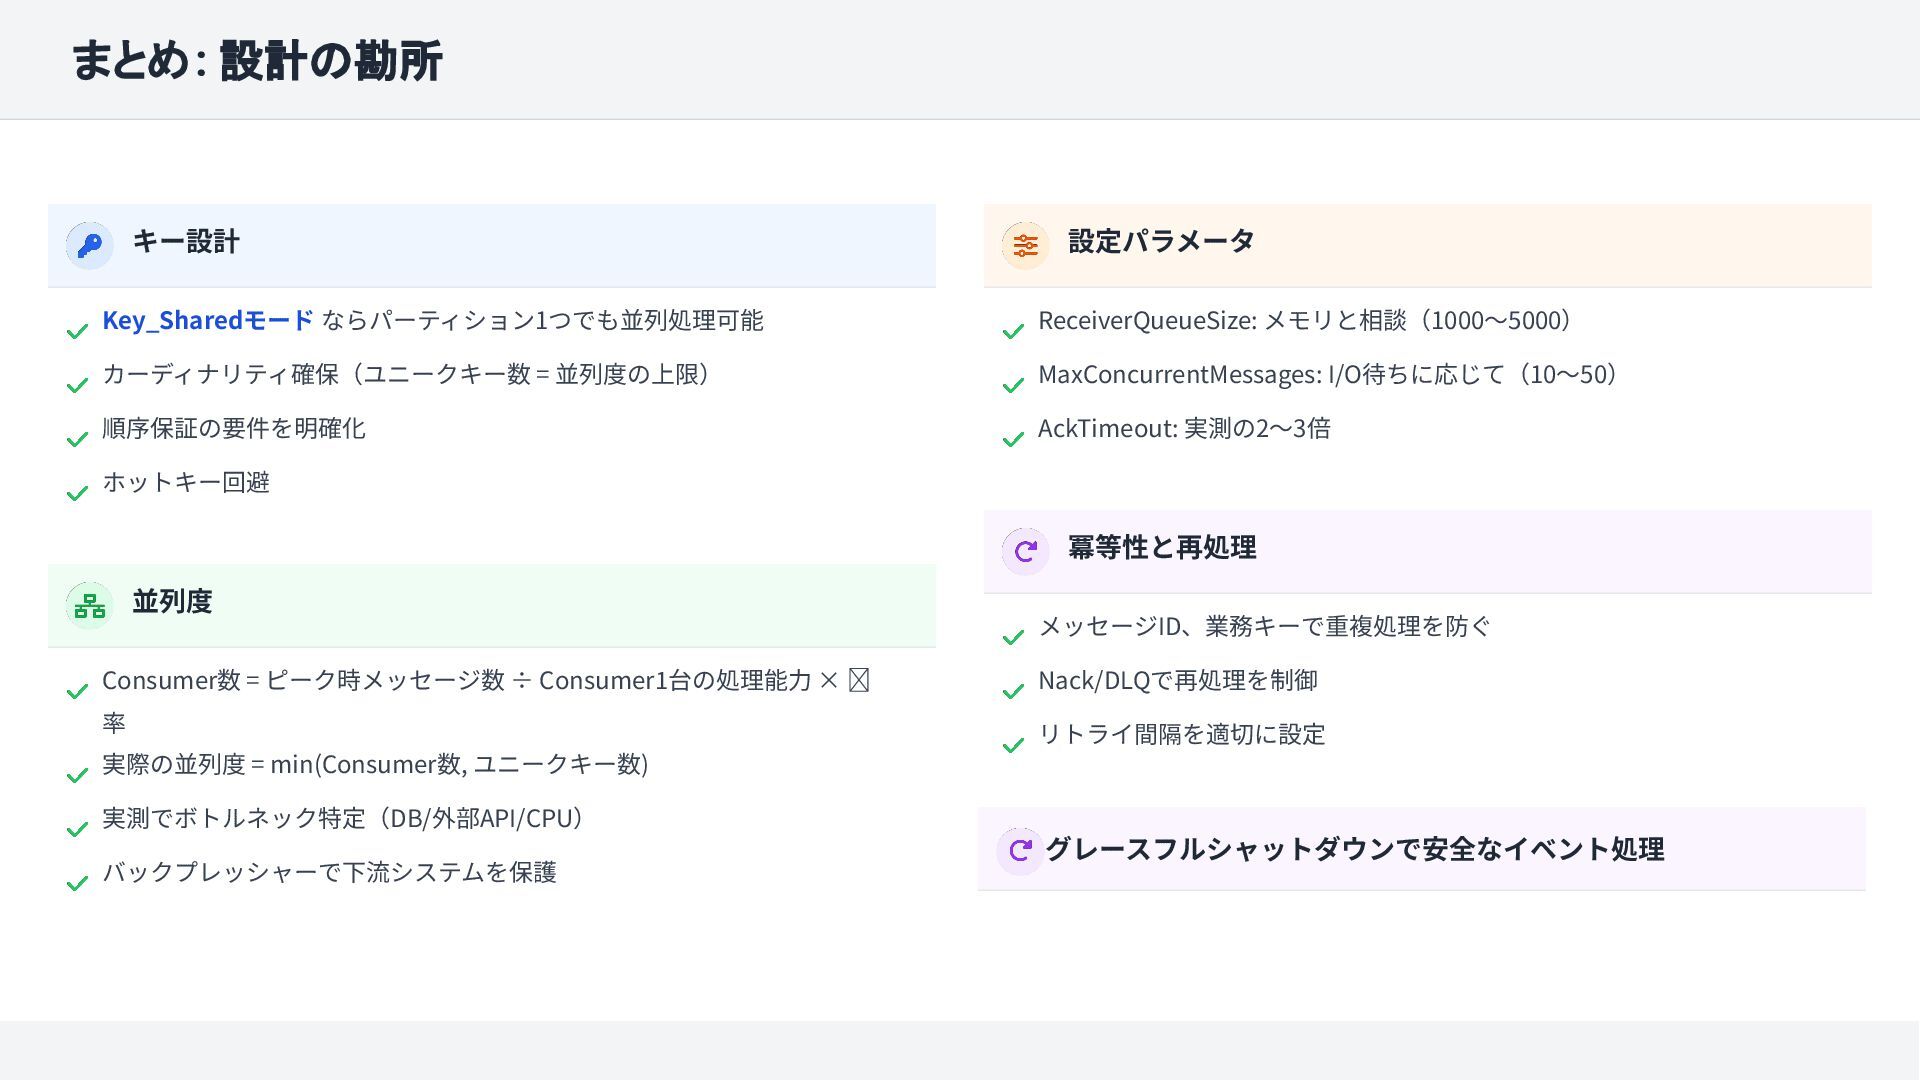
Task: Click the checkmark beside バックプレッシャー line
Action: (x=77, y=883)
